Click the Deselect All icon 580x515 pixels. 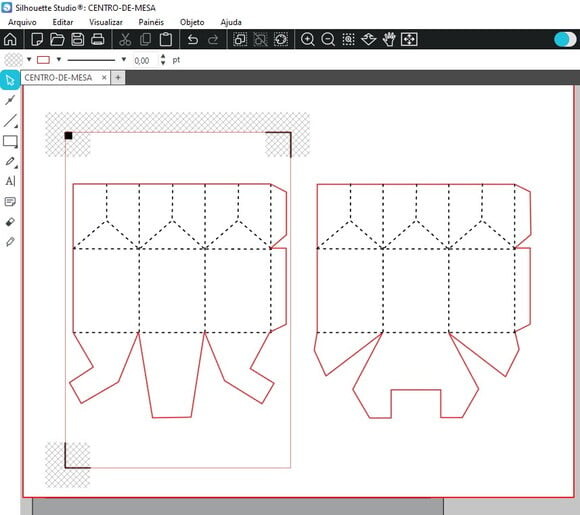point(260,39)
